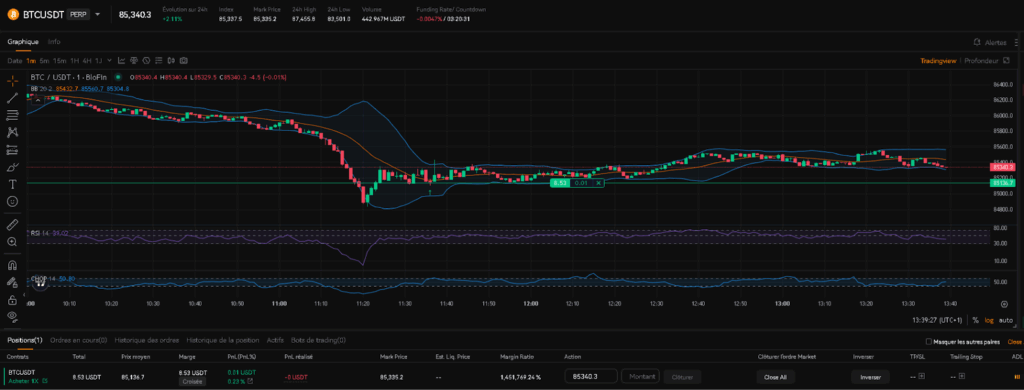Screen dimensions: 1024x390
Task: Tick the Masquer les autres paires checkbox
Action: [x=929, y=341]
